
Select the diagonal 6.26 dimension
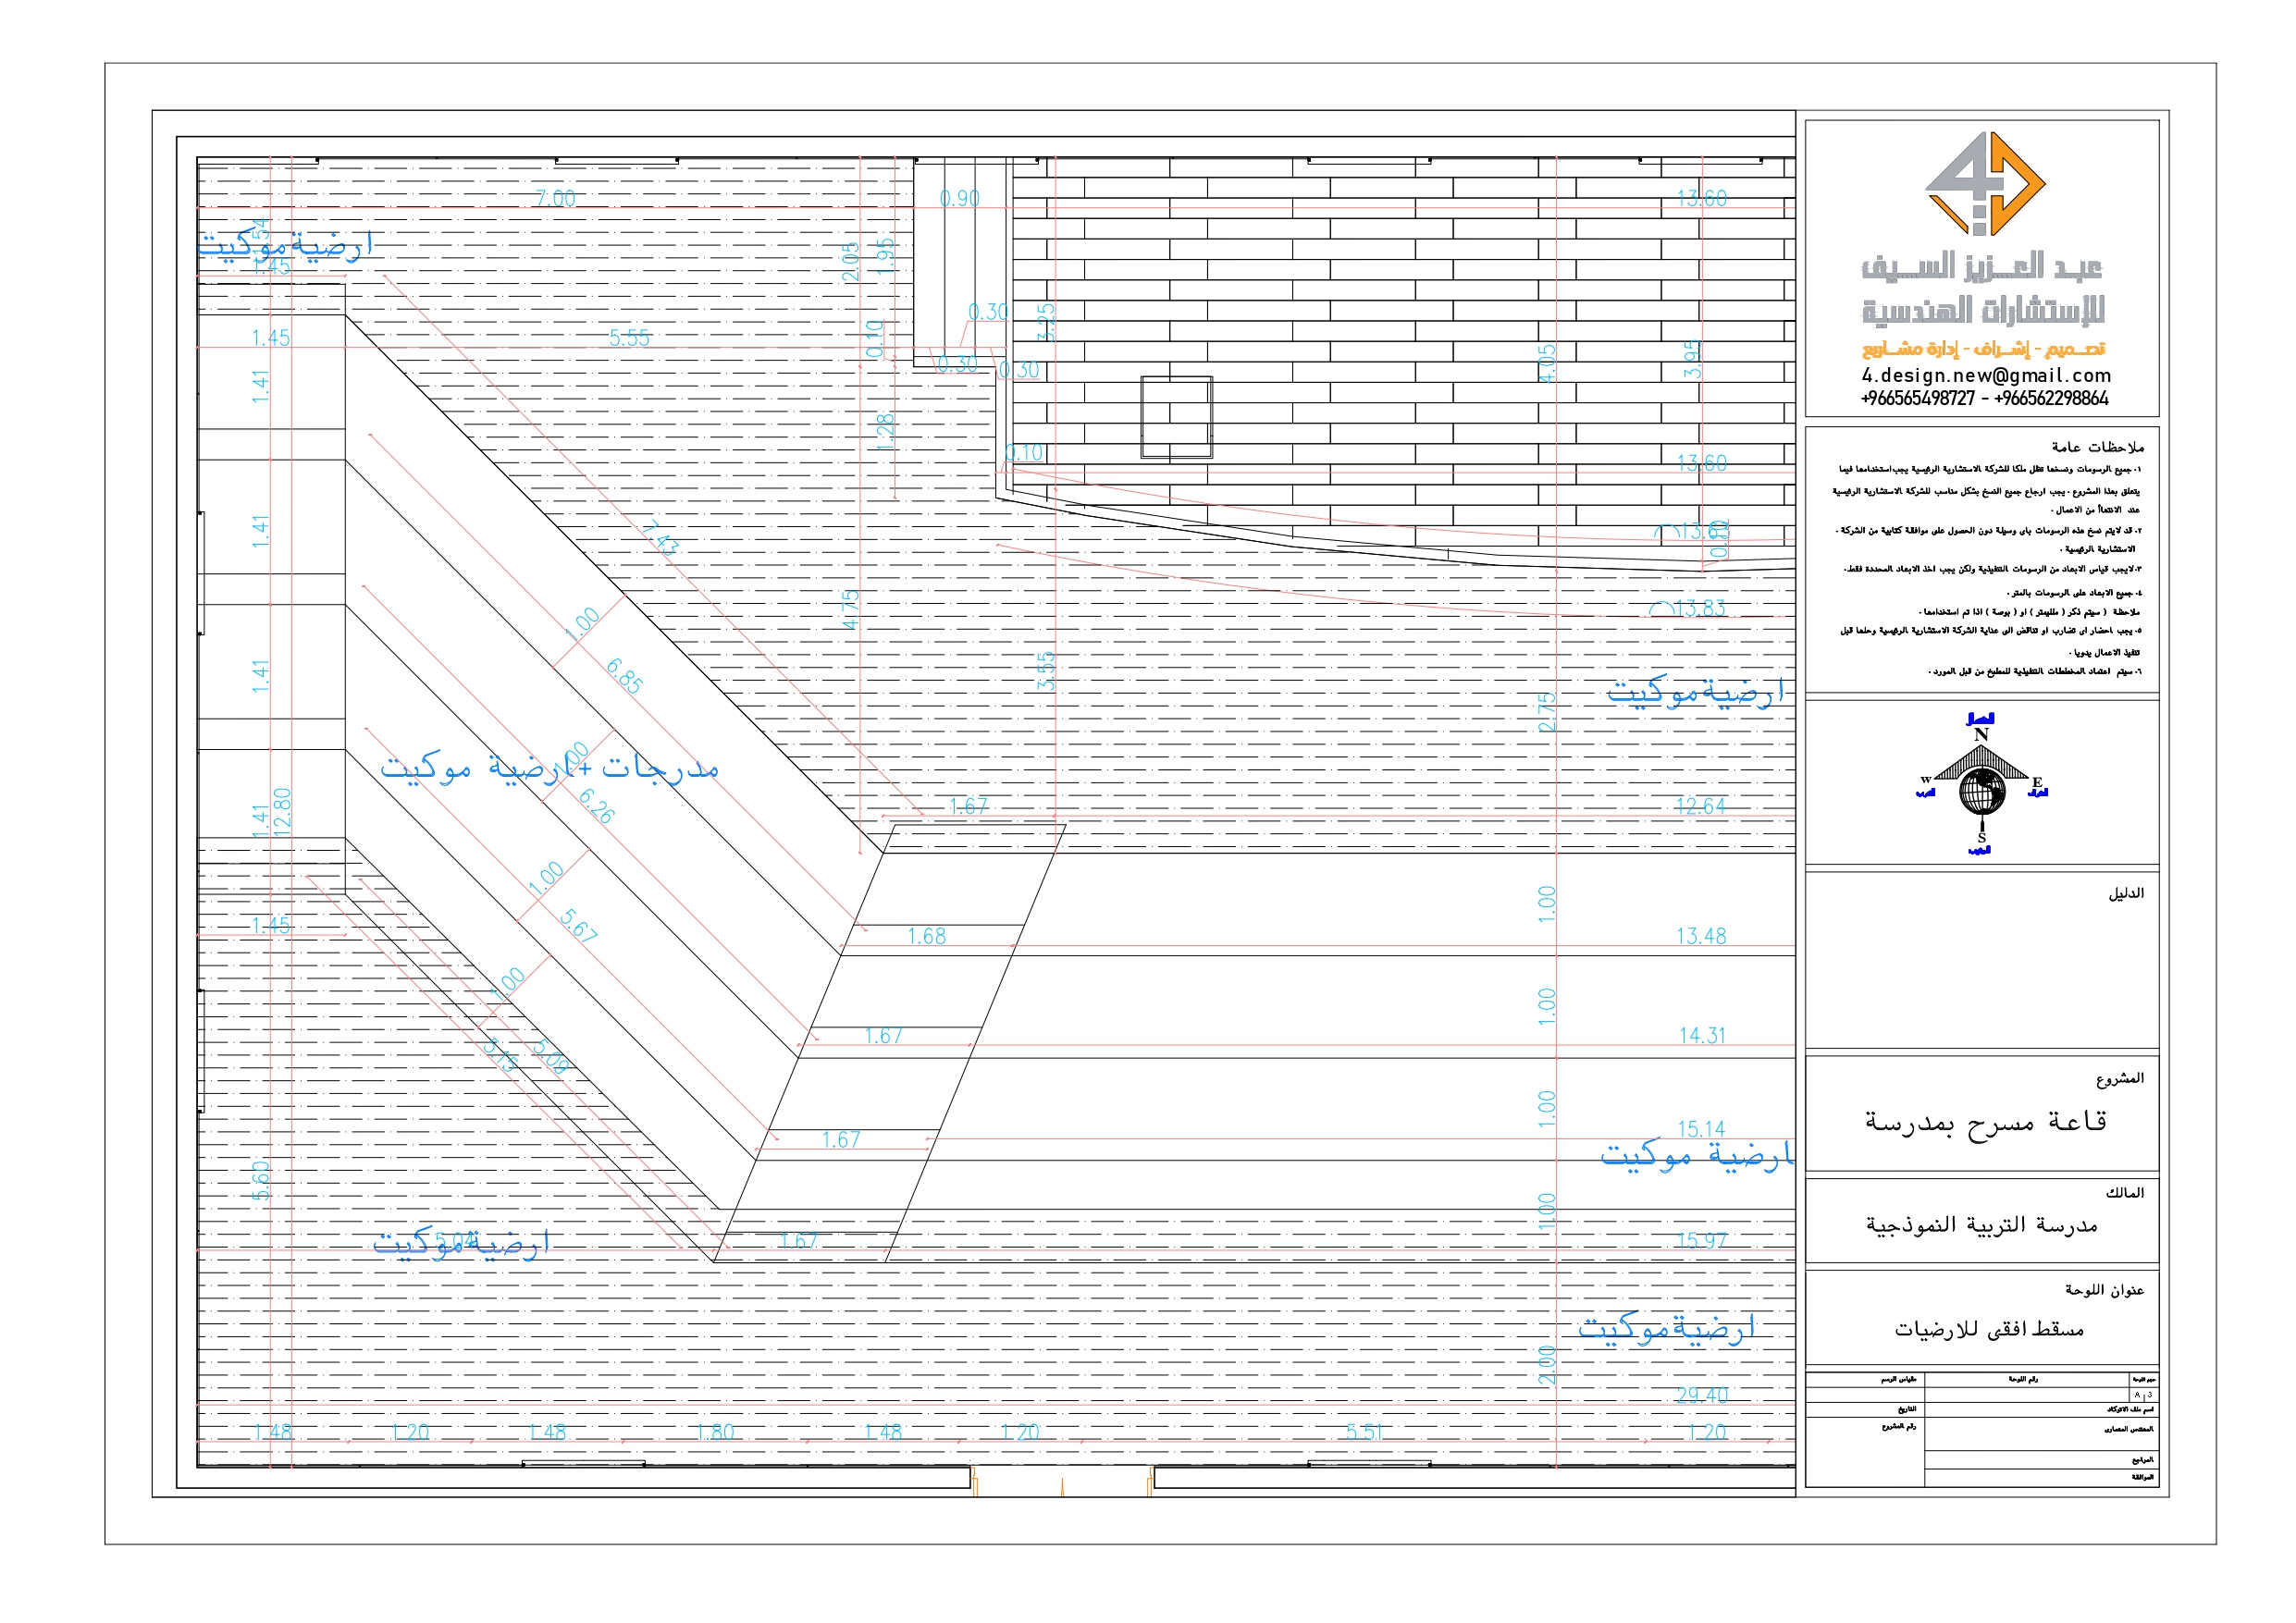click(596, 806)
